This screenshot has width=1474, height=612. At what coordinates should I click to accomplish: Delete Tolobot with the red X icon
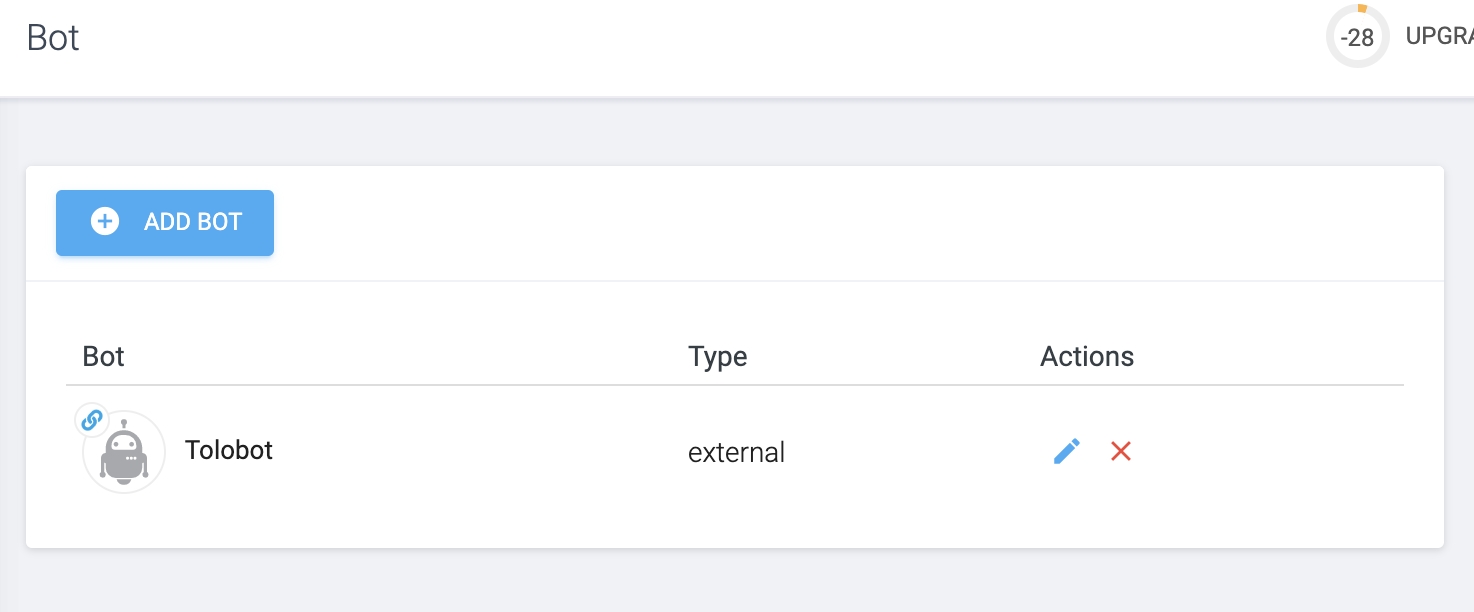[x=1121, y=452]
